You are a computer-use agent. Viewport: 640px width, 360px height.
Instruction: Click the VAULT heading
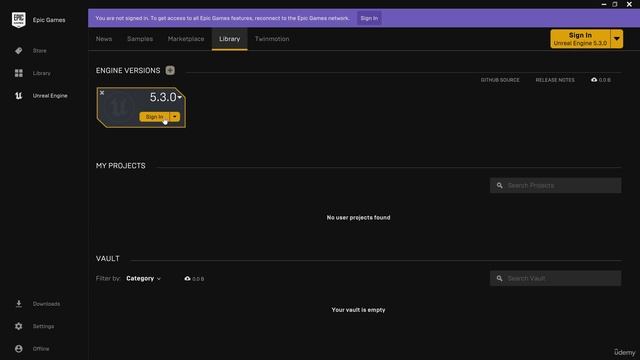(x=107, y=259)
